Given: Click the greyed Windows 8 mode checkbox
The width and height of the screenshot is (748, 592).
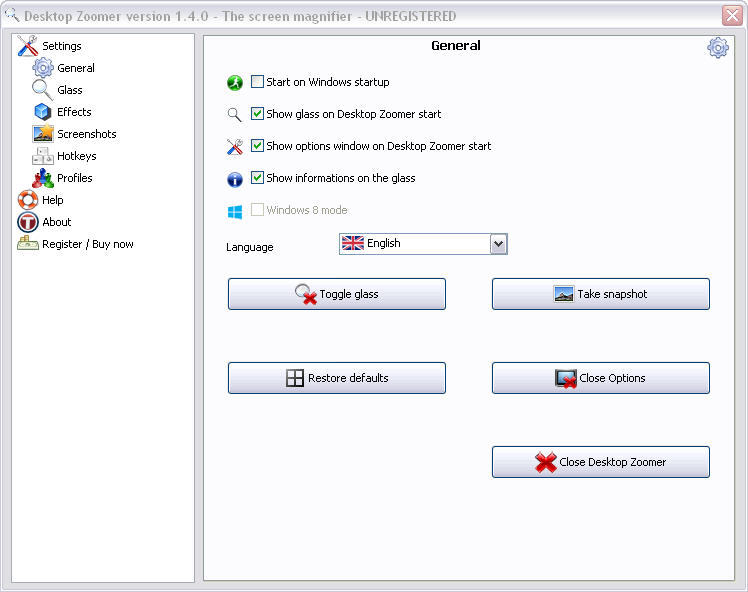Looking at the screenshot, I should pyautogui.click(x=257, y=209).
